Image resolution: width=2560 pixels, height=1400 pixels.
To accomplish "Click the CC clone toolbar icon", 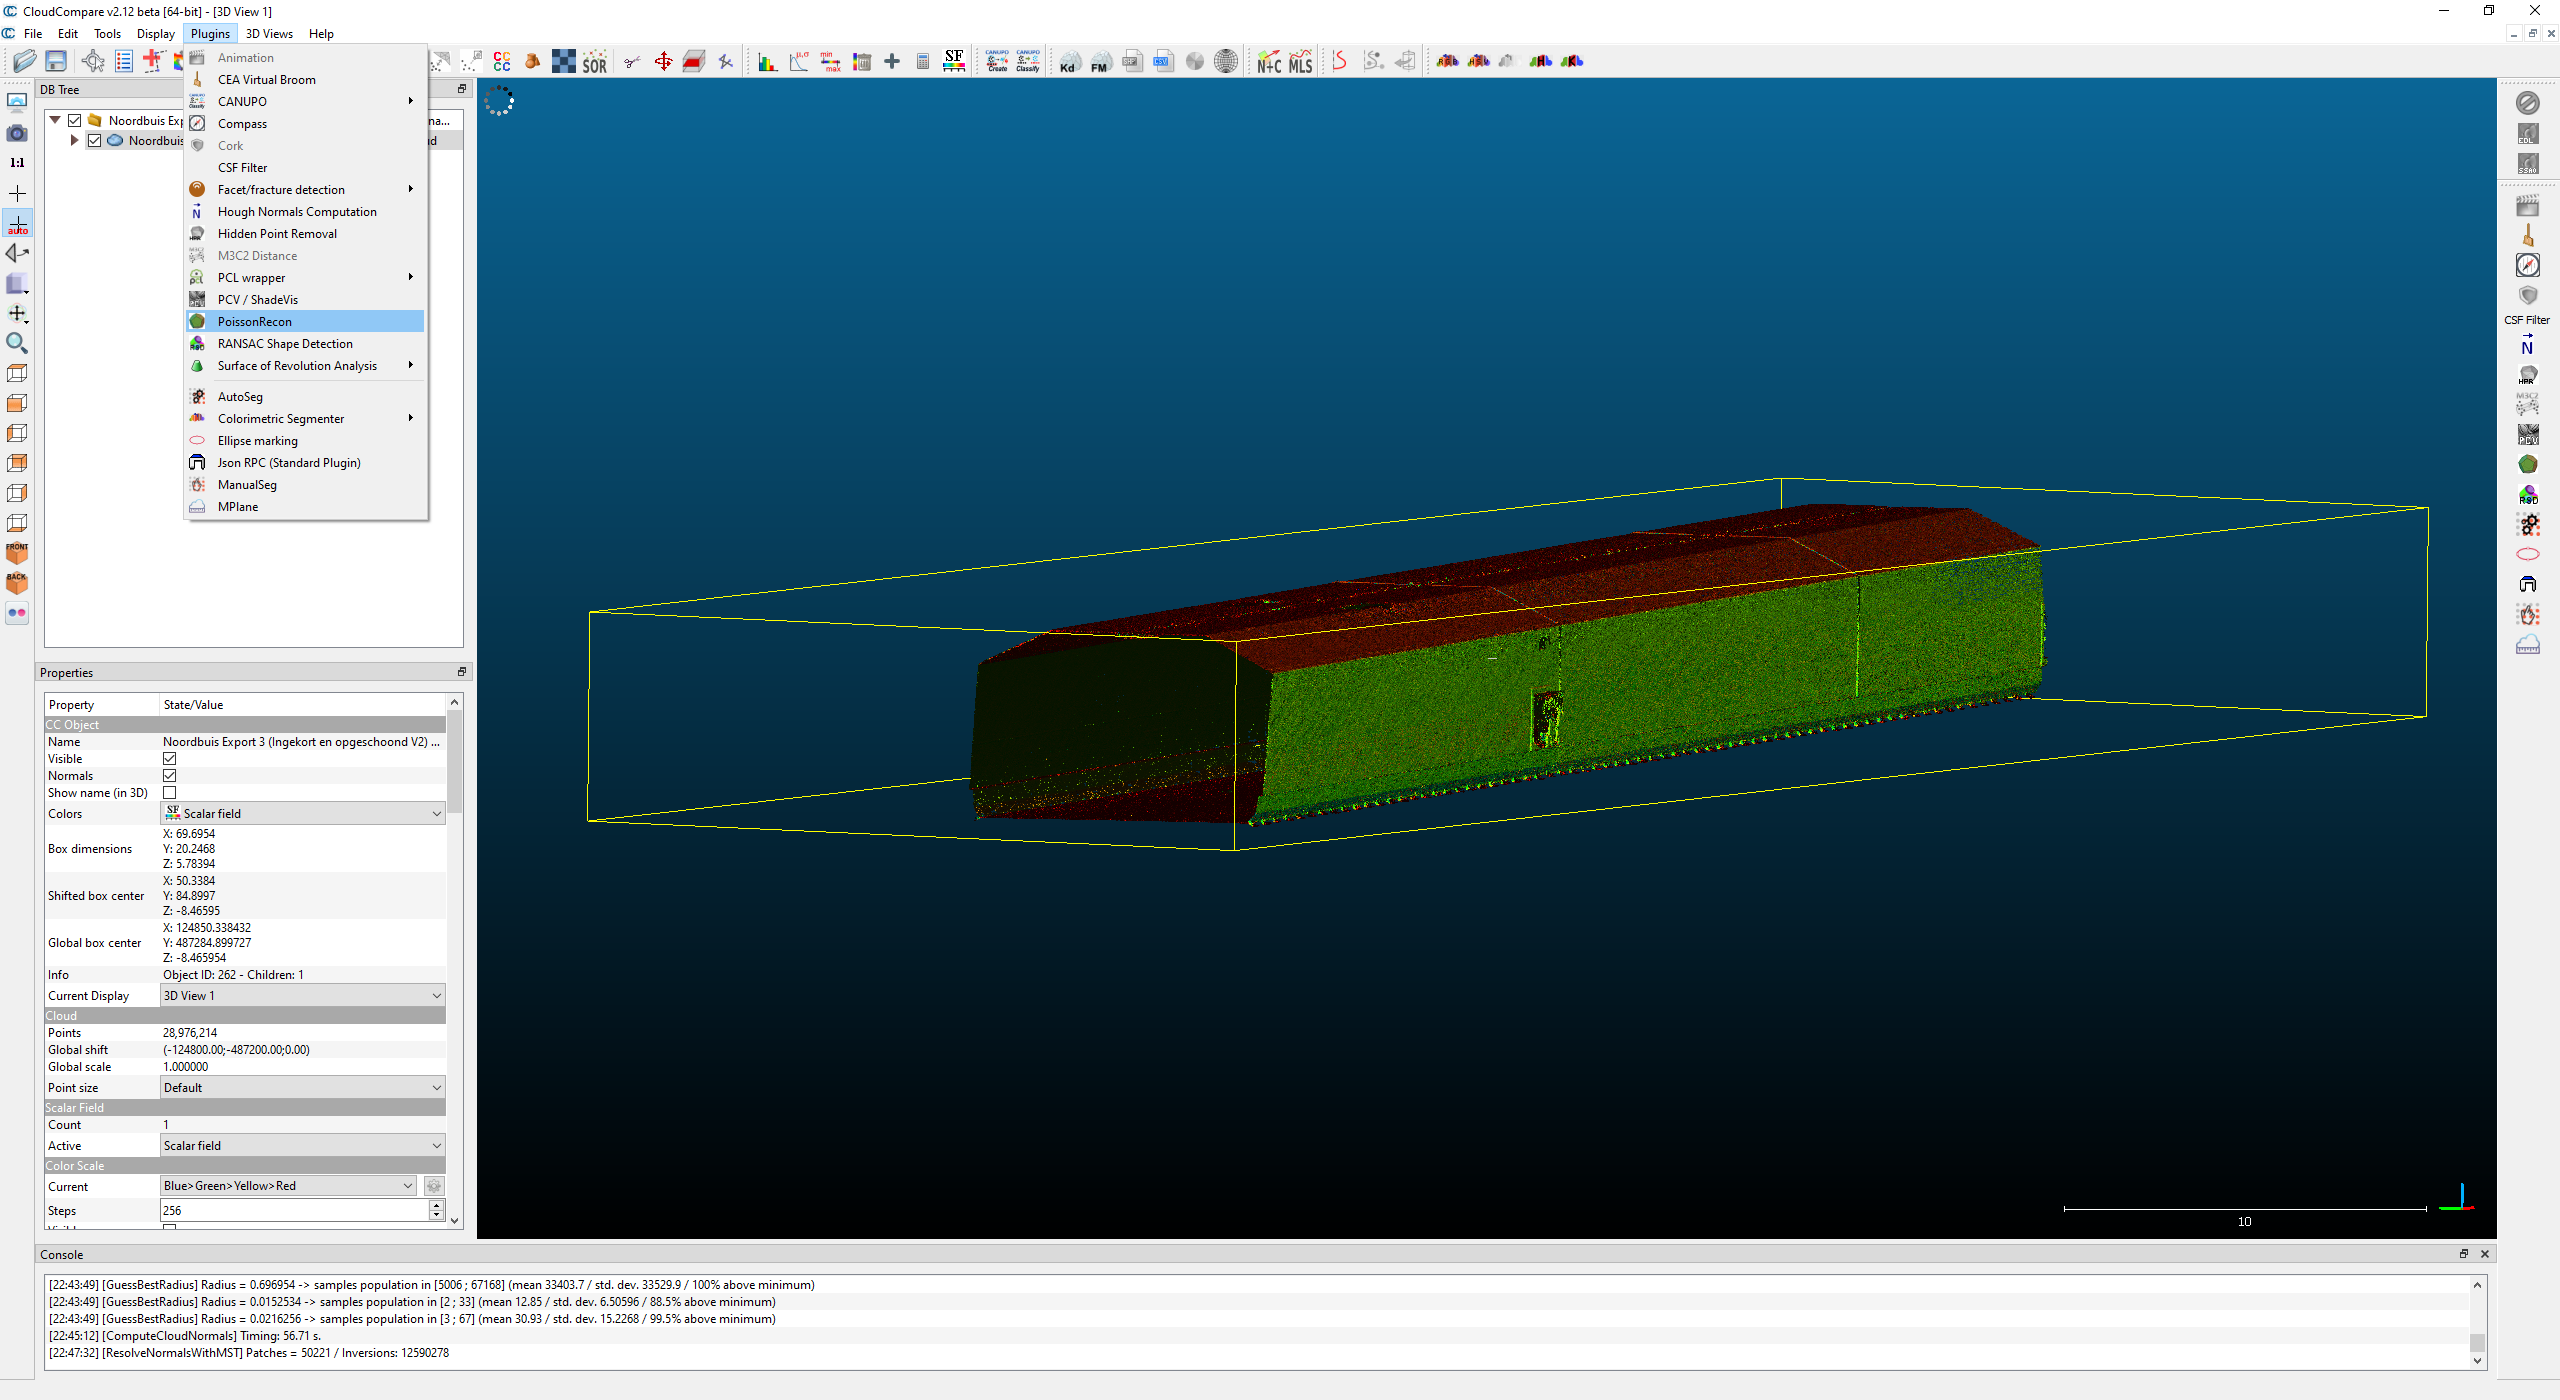I will pyautogui.click(x=502, y=62).
